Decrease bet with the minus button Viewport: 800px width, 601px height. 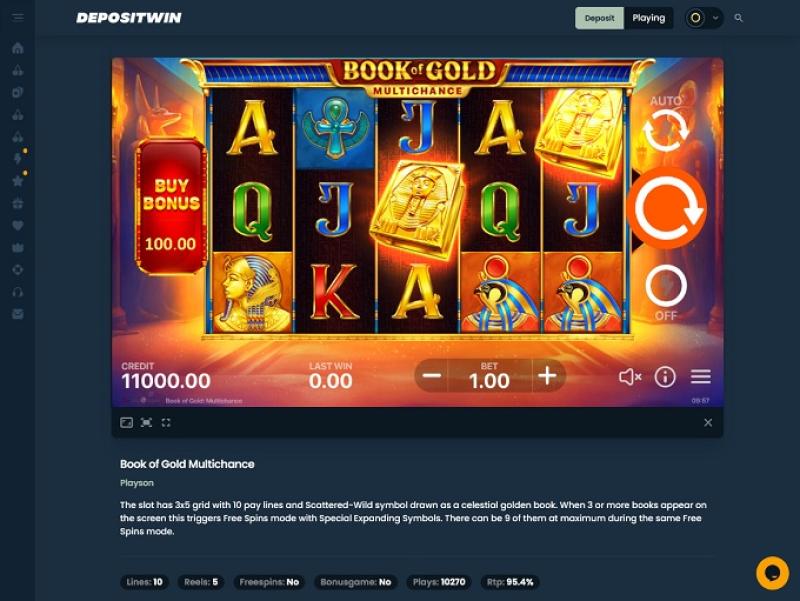[x=432, y=376]
